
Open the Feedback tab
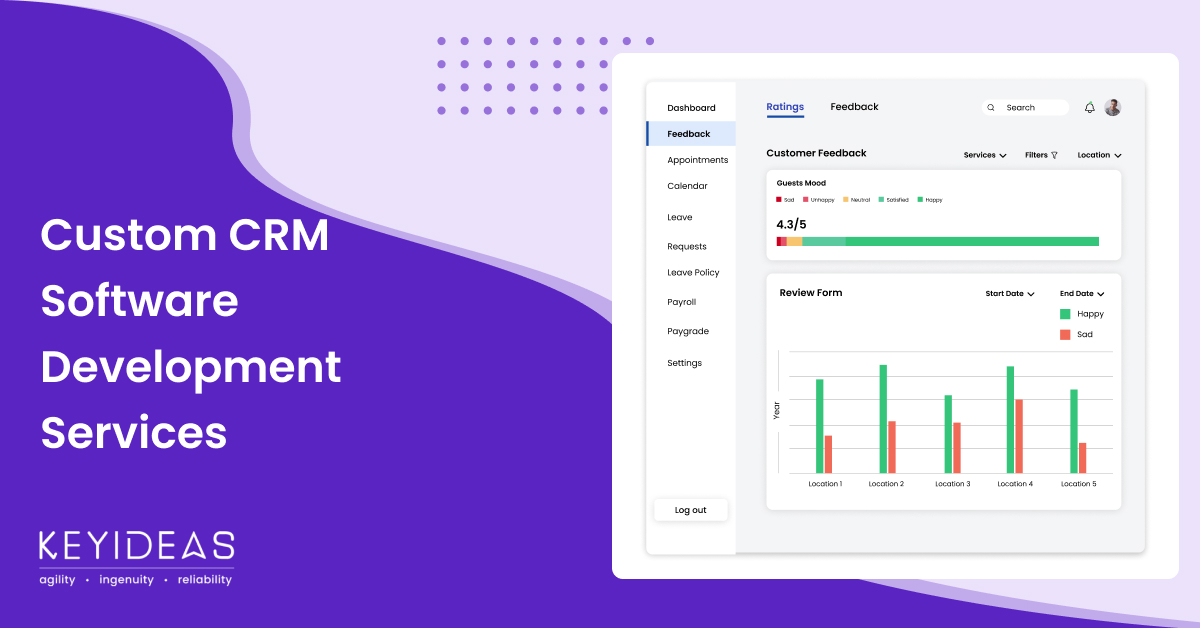(854, 106)
